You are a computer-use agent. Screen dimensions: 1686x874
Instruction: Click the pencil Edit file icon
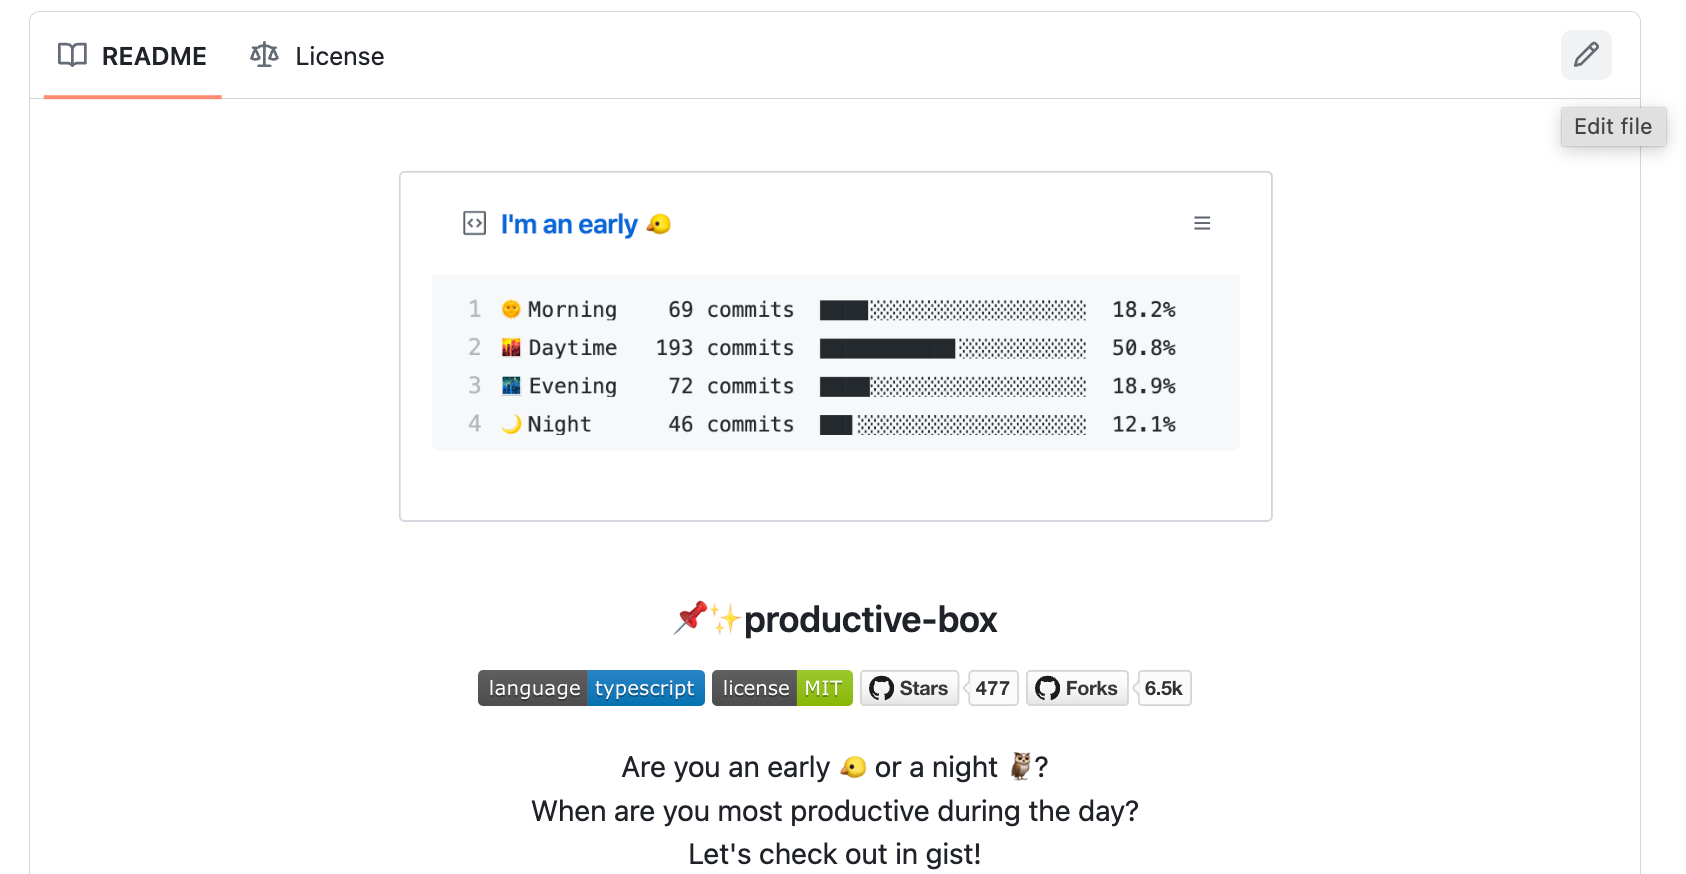point(1586,55)
